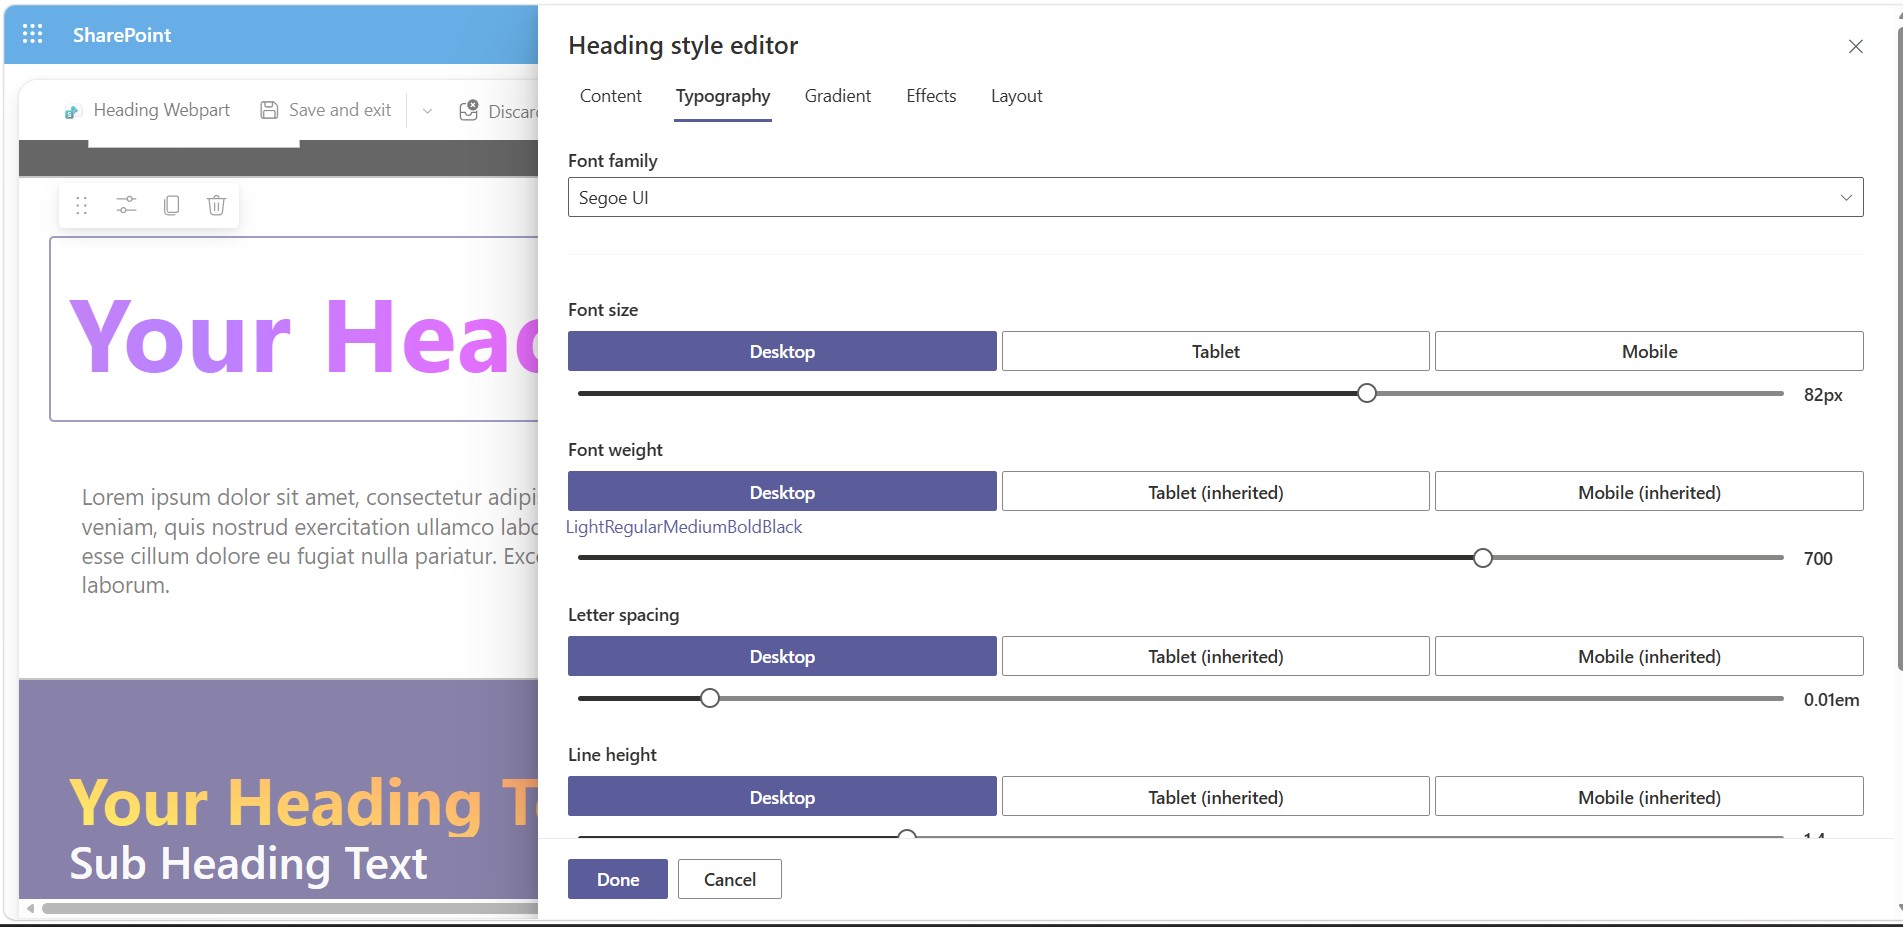Select Tablet (inherited) under Font weight

1215,491
